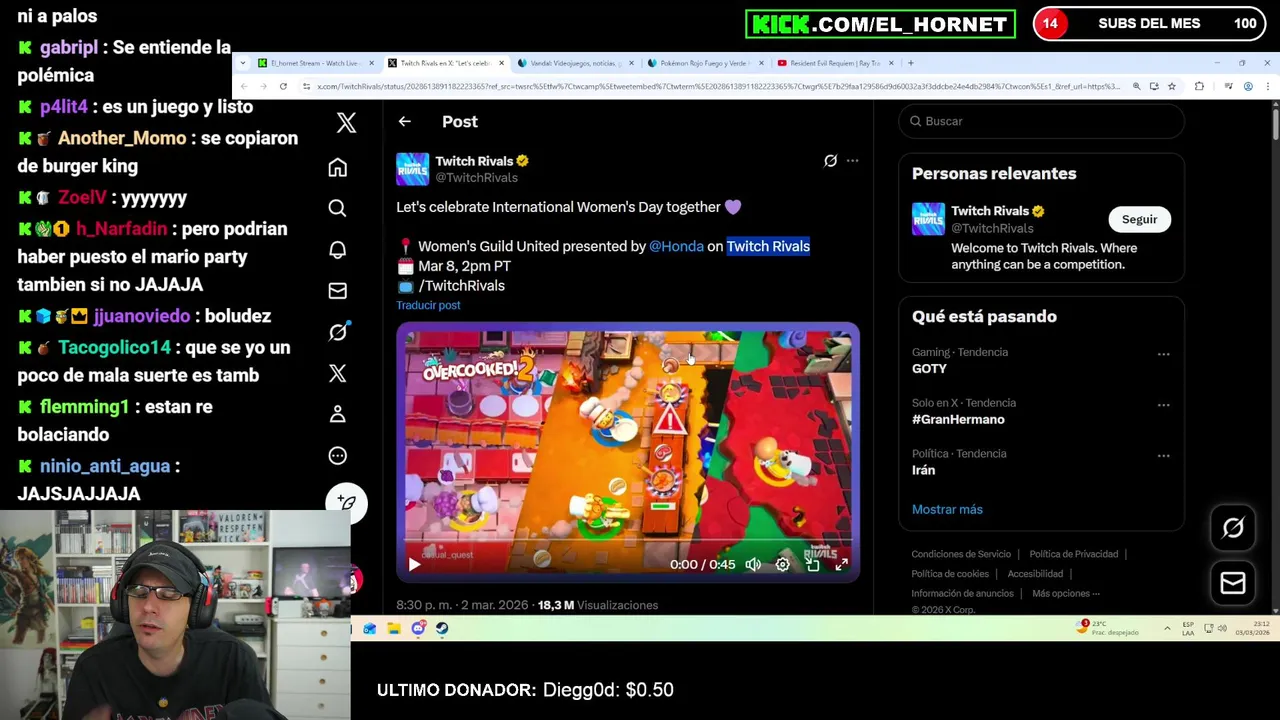
Task: Click the back arrow beside Post
Action: tap(404, 122)
